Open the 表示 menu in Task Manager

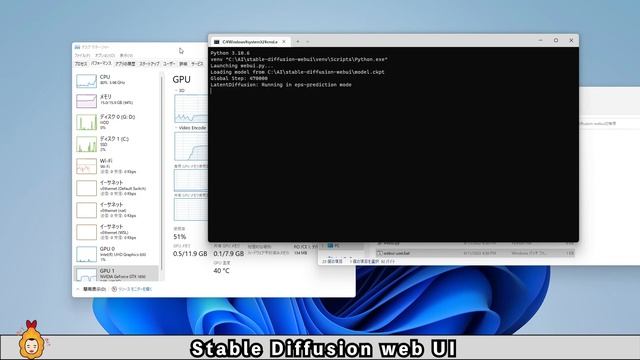pyautogui.click(x=126, y=56)
